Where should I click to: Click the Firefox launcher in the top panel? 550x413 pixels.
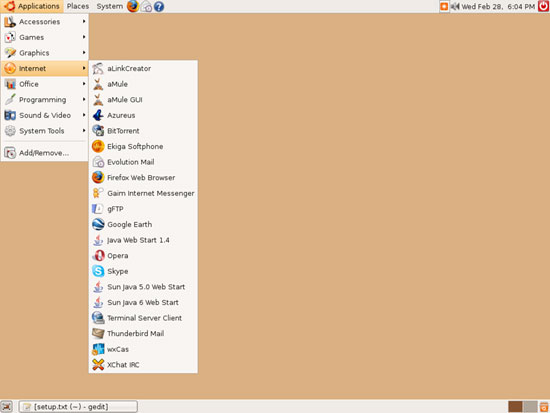pos(133,6)
